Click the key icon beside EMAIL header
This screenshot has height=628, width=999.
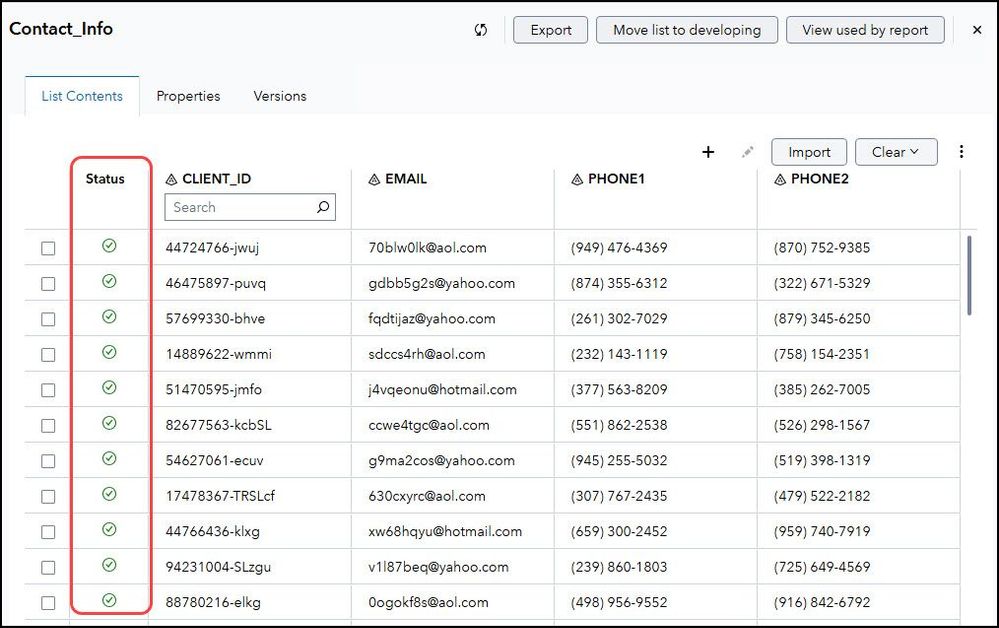(375, 179)
